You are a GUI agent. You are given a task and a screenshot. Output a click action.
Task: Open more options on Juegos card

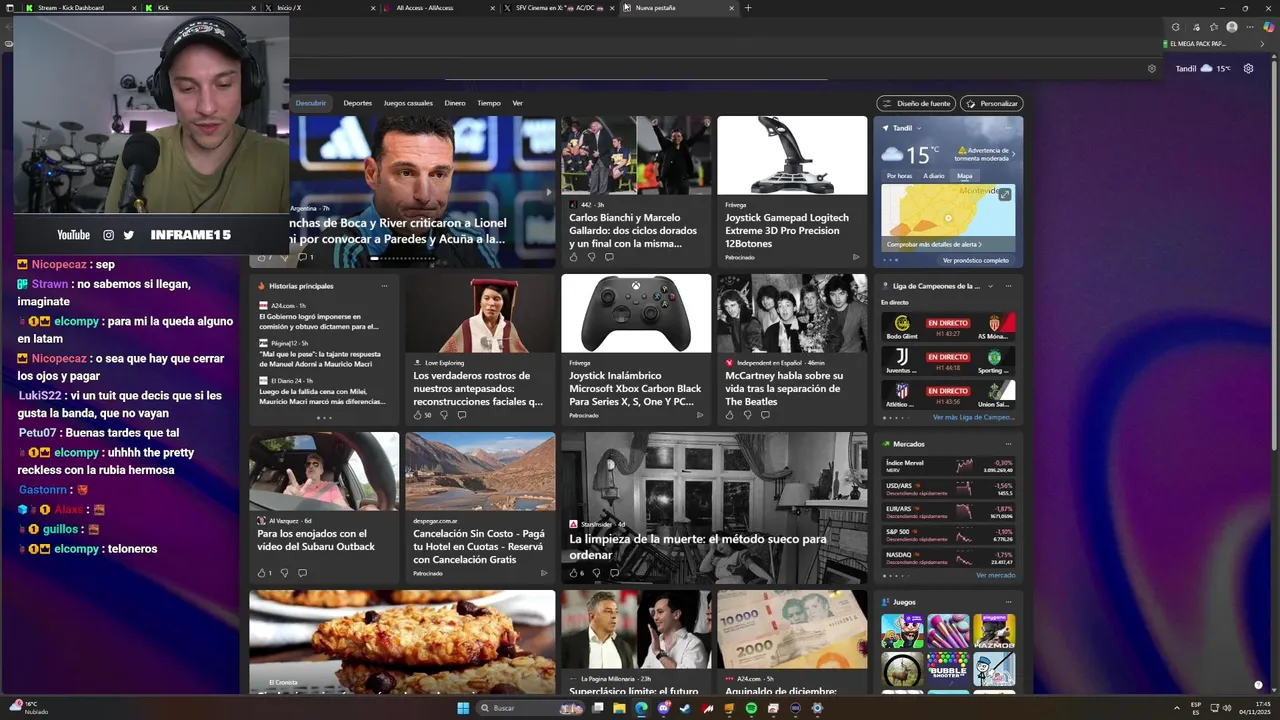coord(1009,602)
